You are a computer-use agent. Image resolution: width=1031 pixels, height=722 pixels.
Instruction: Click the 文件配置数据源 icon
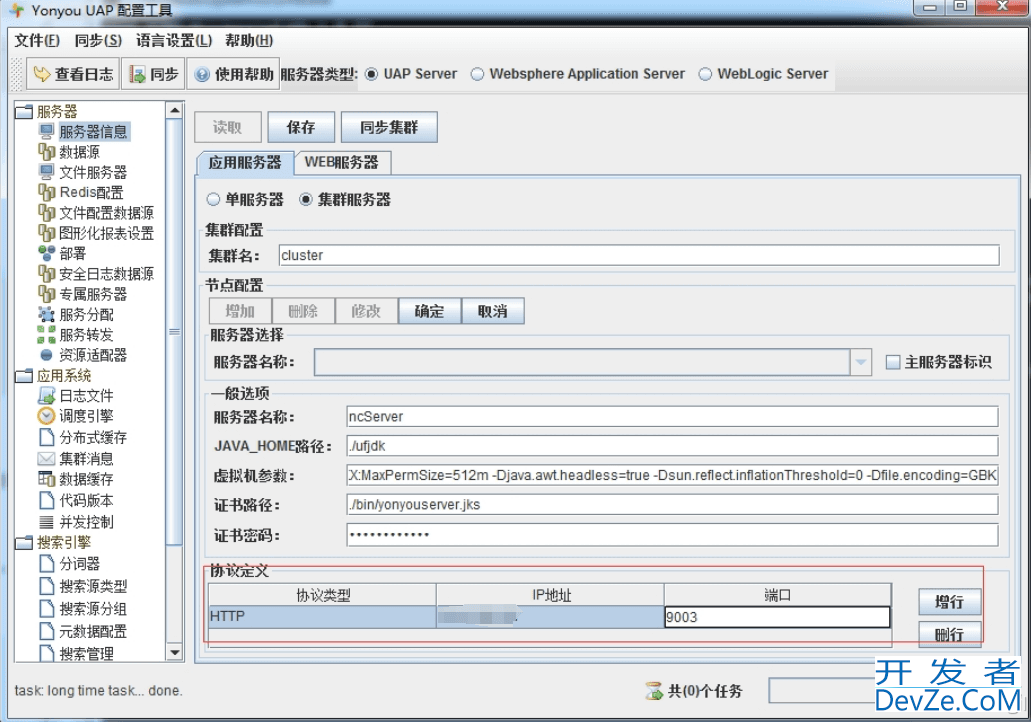pos(47,213)
